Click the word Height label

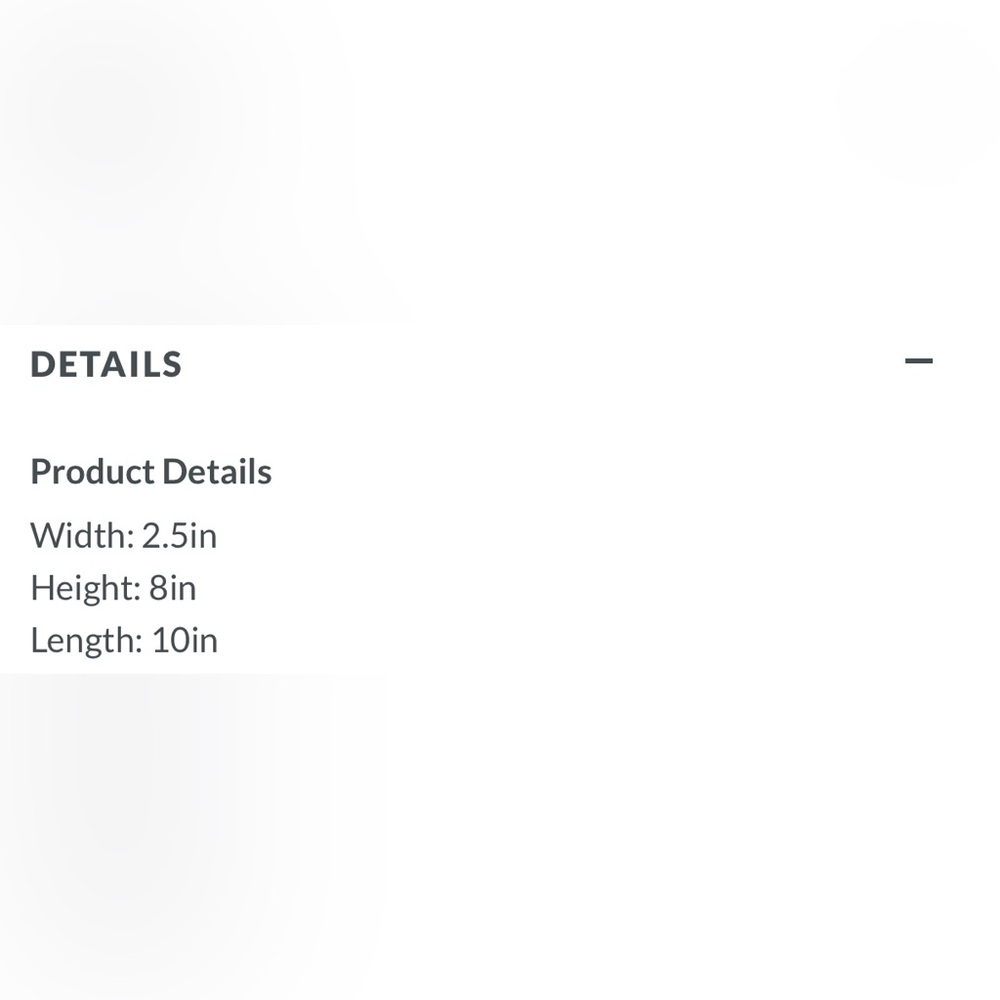(85, 589)
